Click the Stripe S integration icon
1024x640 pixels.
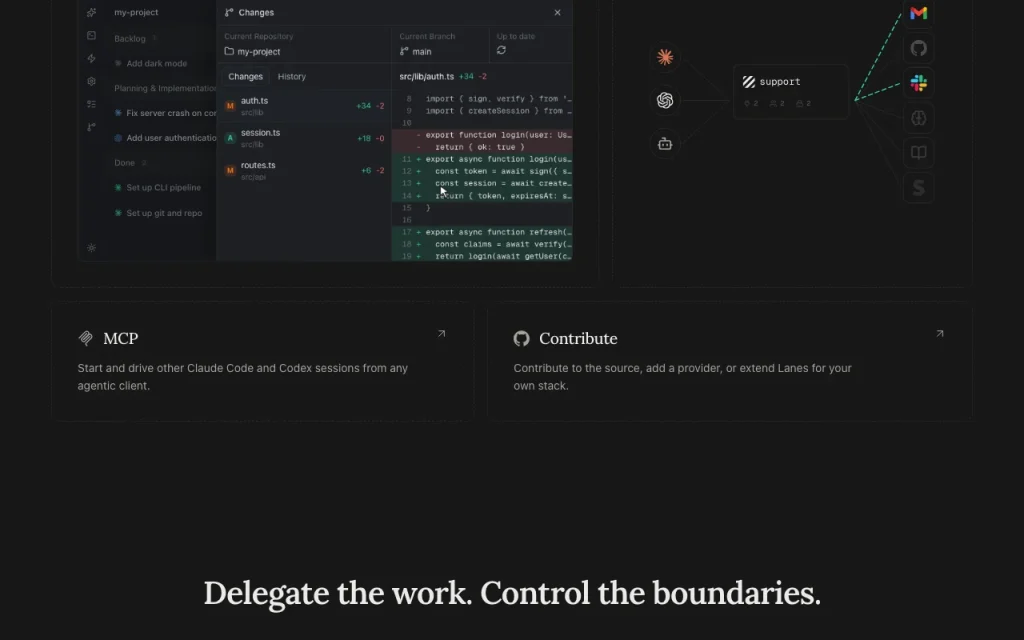pyautogui.click(x=918, y=188)
